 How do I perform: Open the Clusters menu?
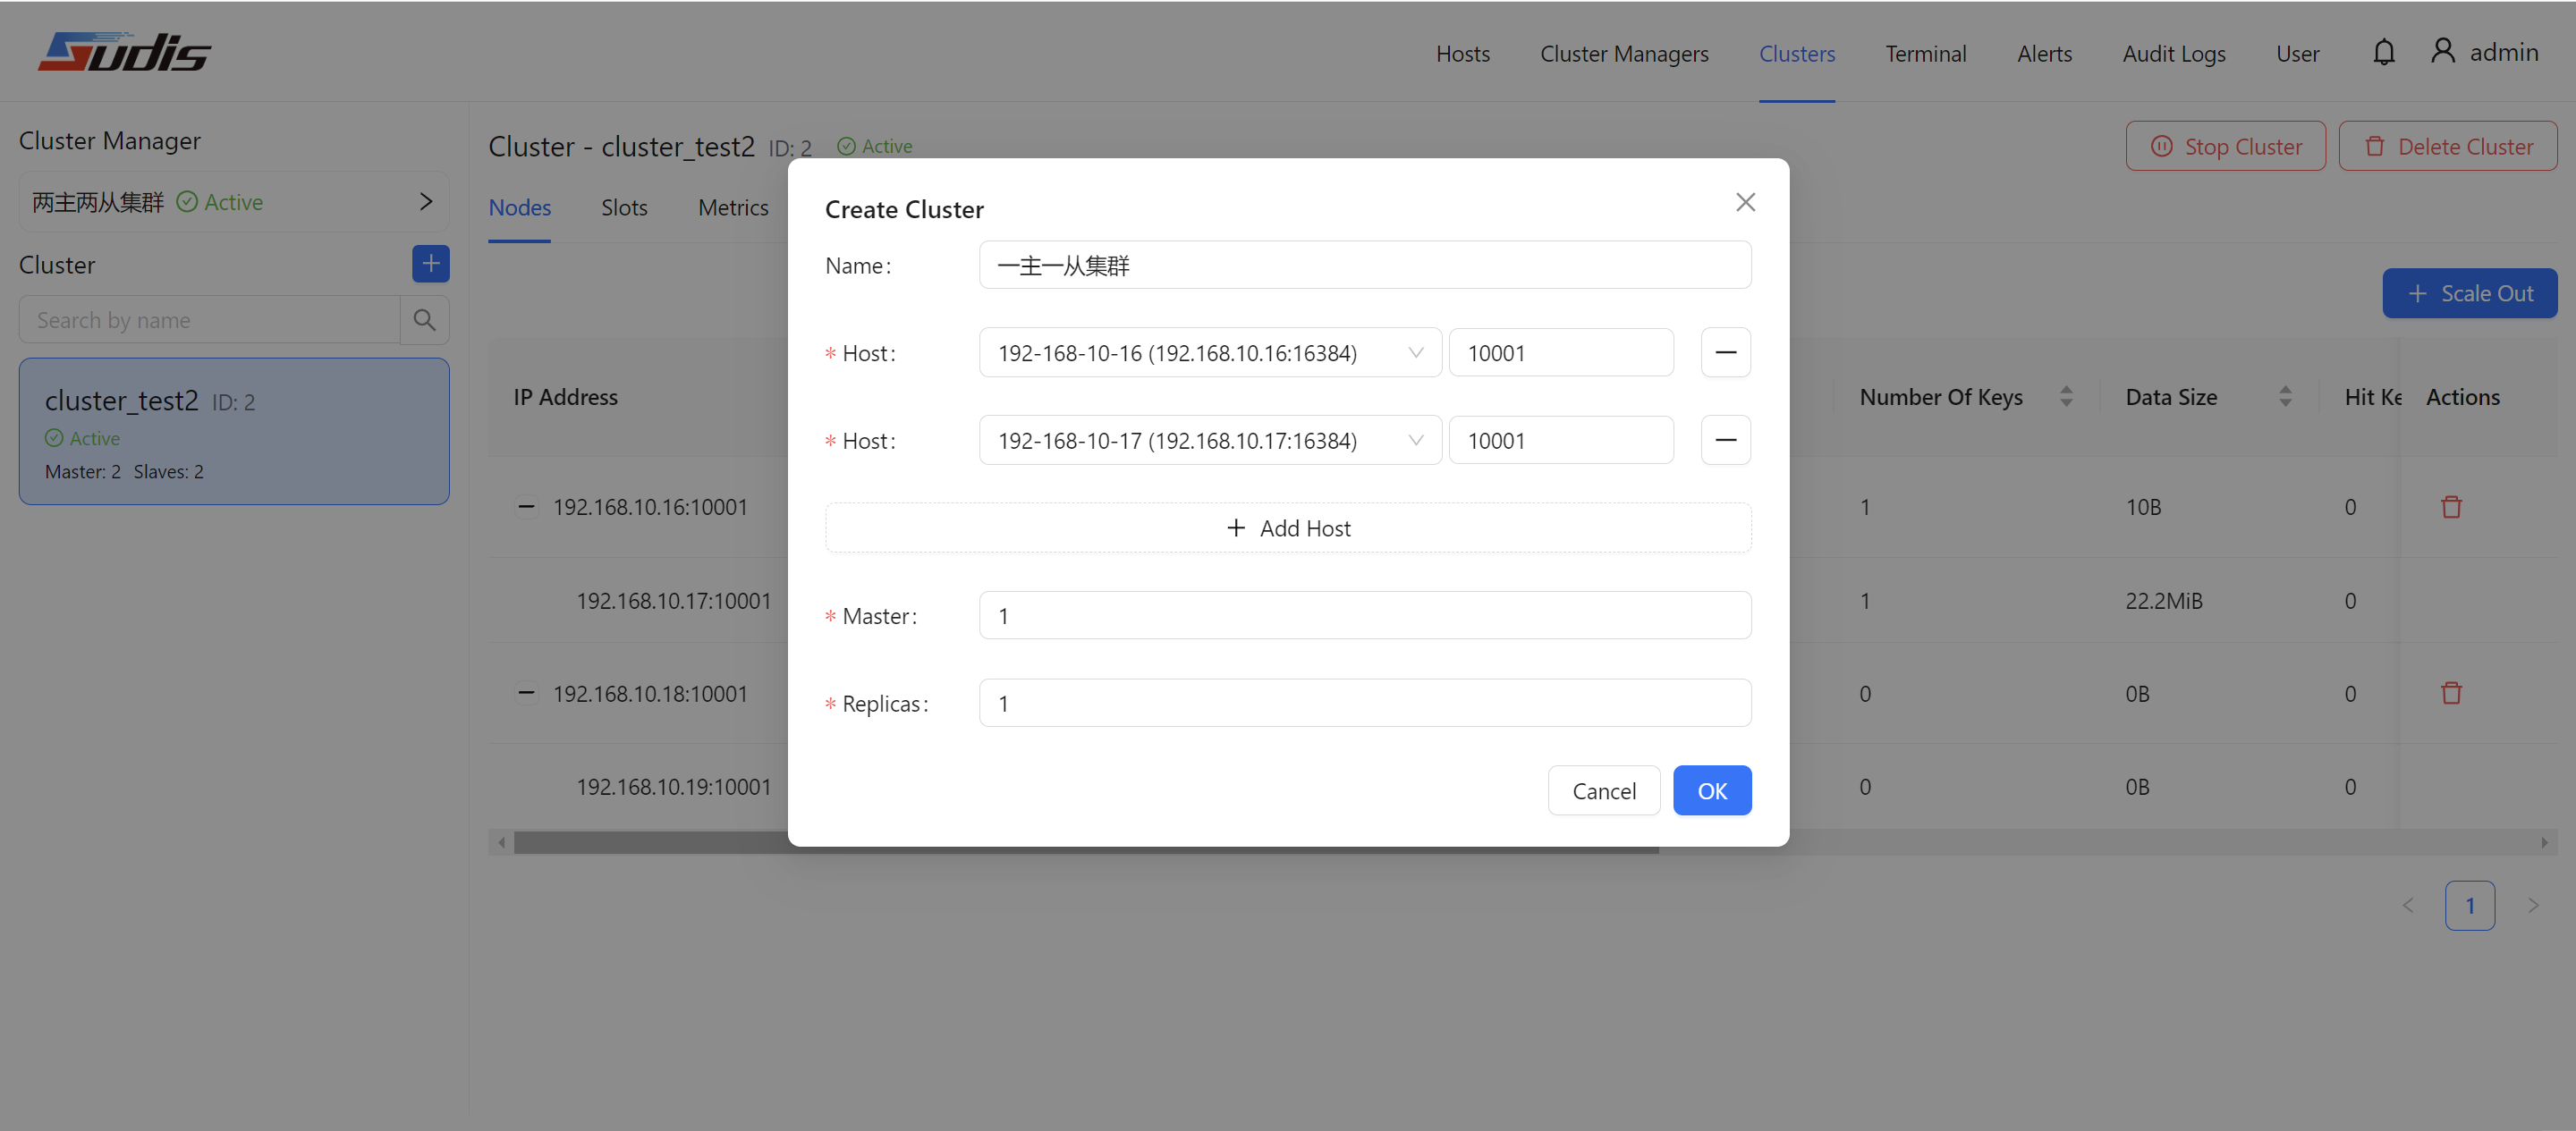[x=1797, y=53]
